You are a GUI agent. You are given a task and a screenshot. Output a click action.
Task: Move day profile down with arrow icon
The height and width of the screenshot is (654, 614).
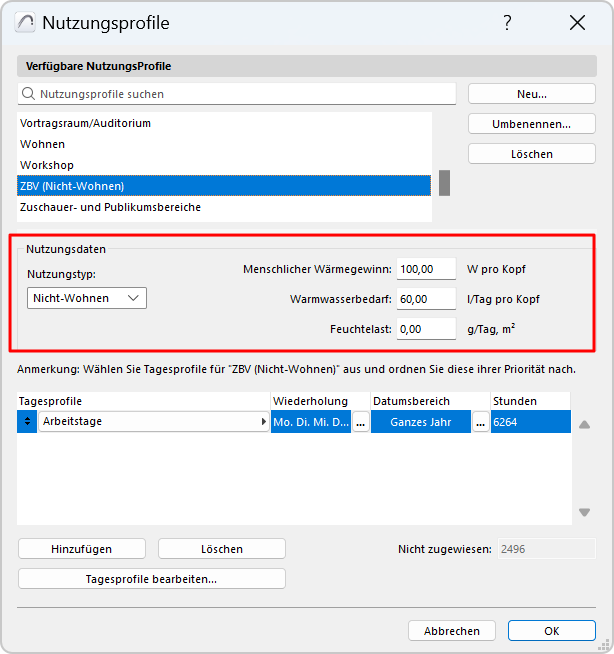pos(584,512)
